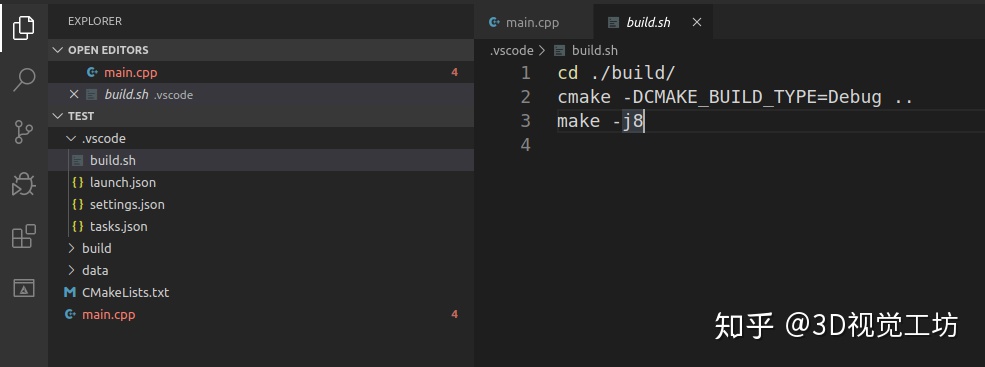Open the Extensions view
Screen dimensions: 985x367
(x=24, y=236)
